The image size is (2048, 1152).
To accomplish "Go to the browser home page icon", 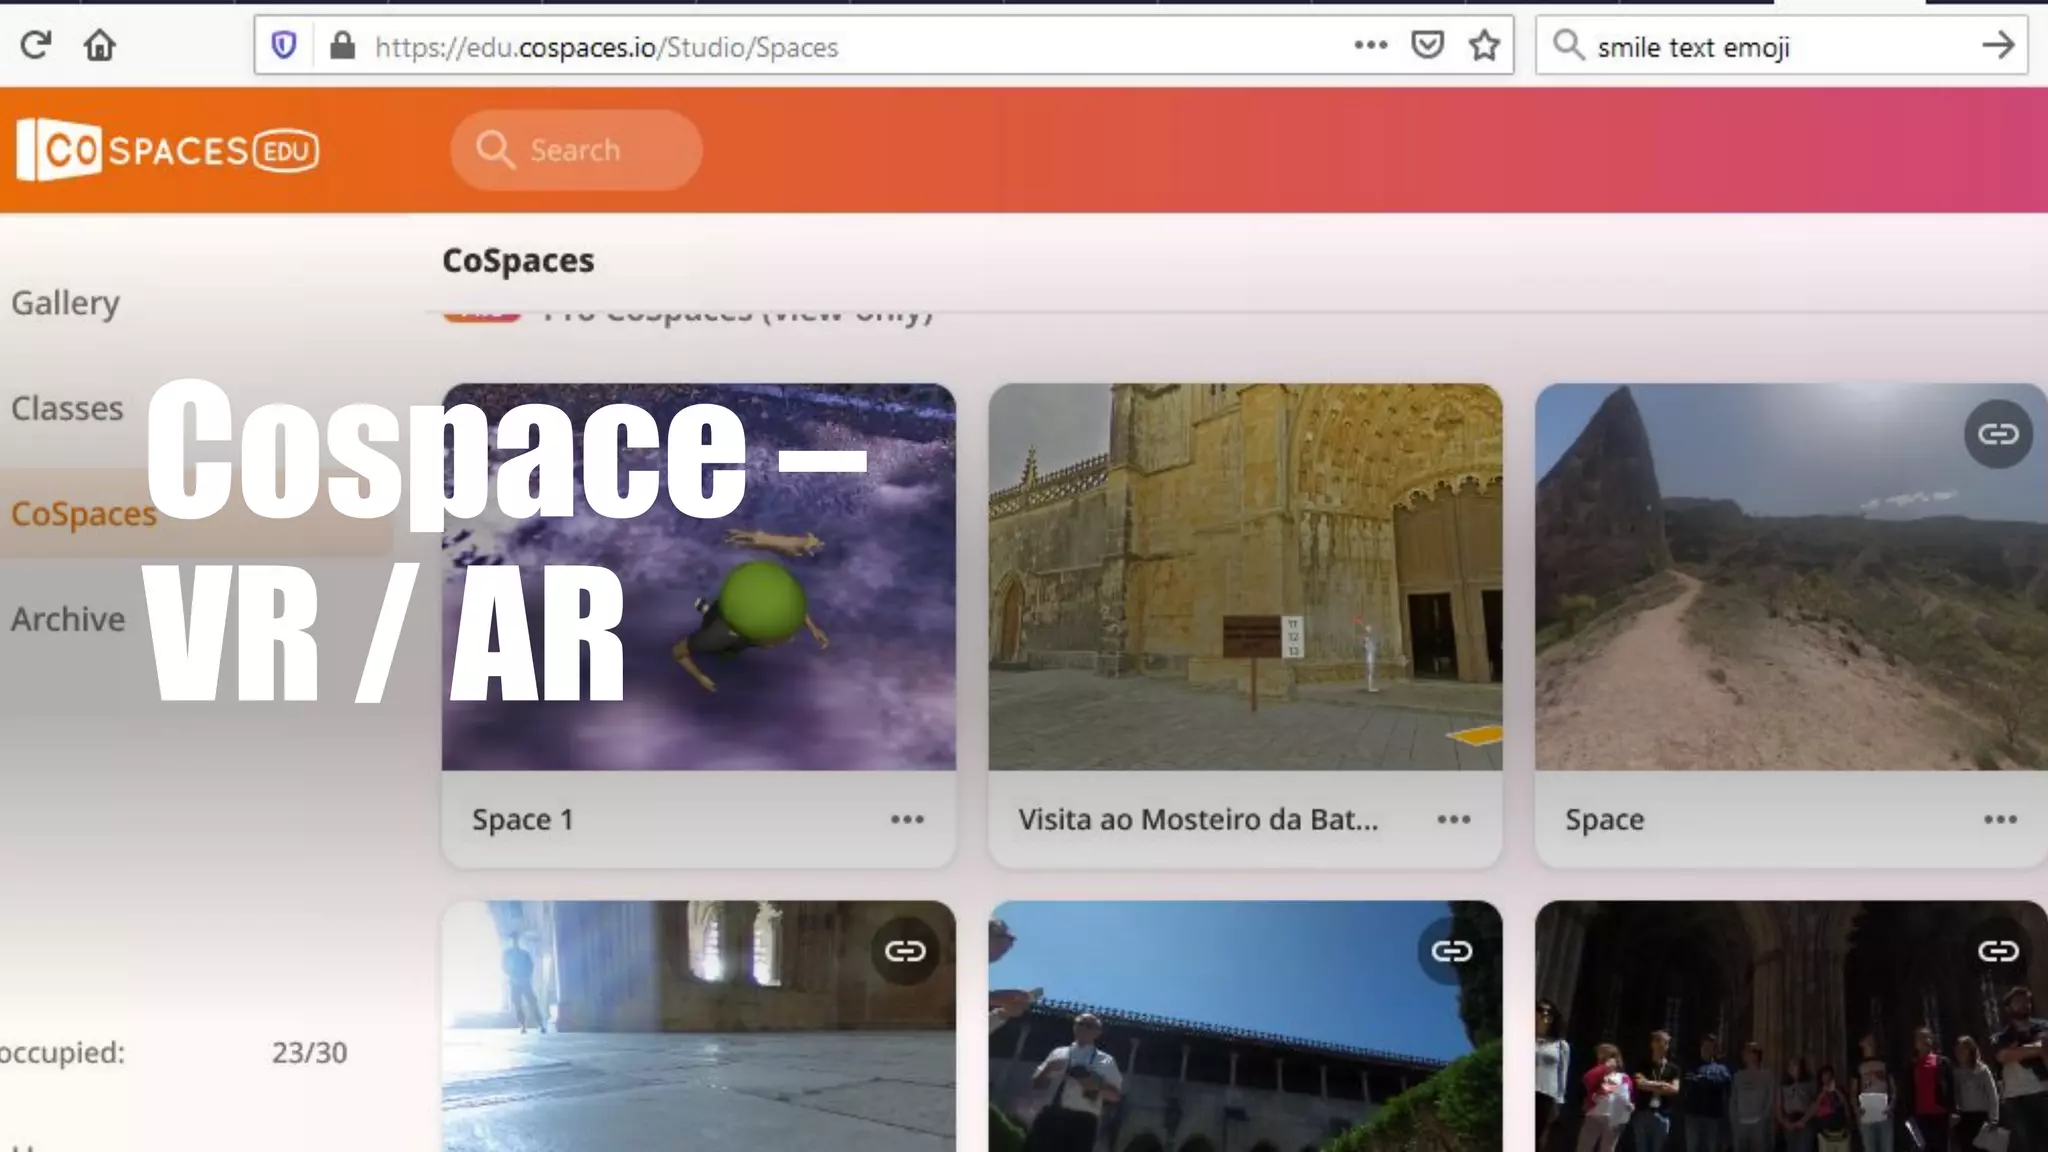I will (99, 45).
